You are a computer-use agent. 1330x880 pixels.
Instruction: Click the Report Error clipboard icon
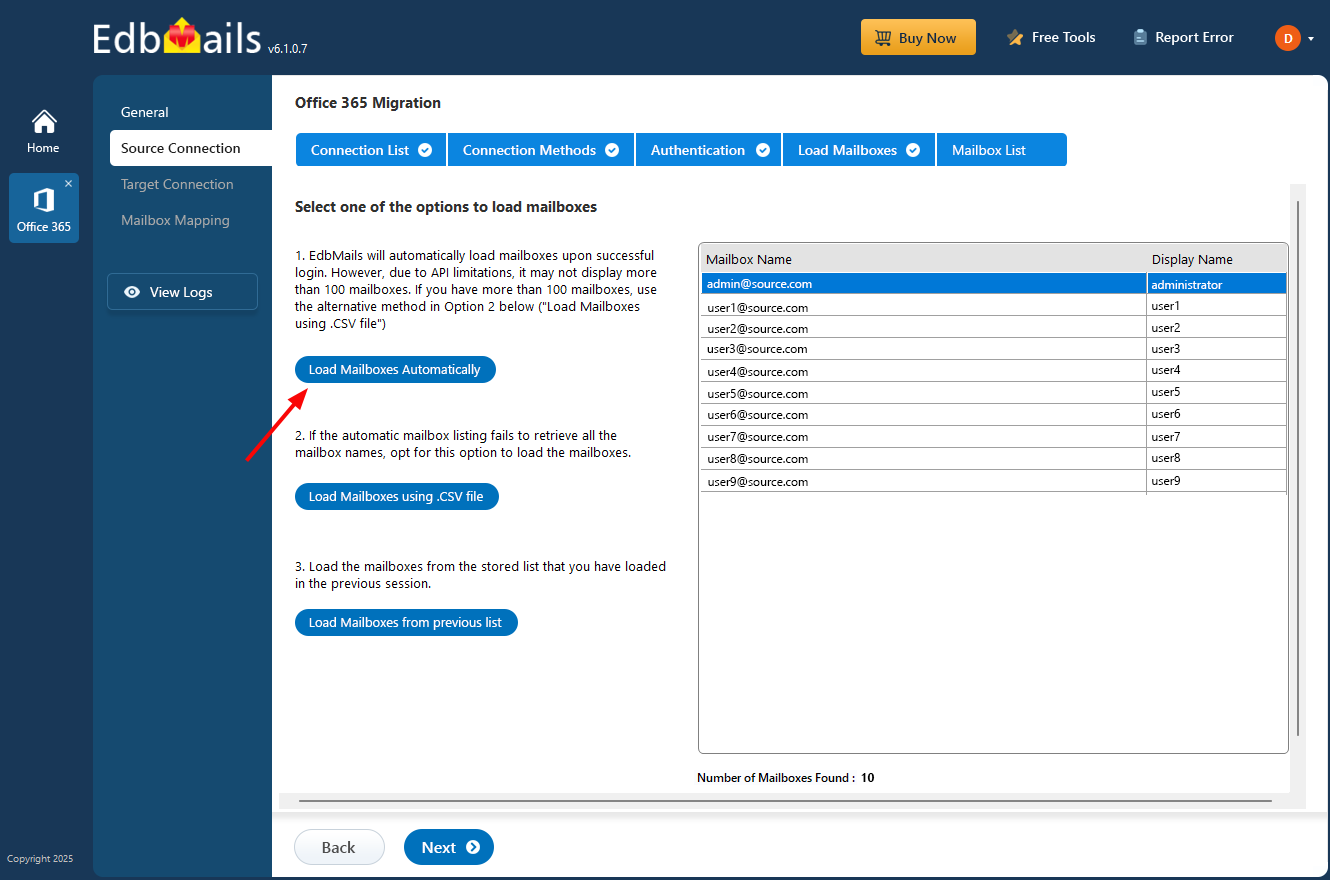point(1140,36)
